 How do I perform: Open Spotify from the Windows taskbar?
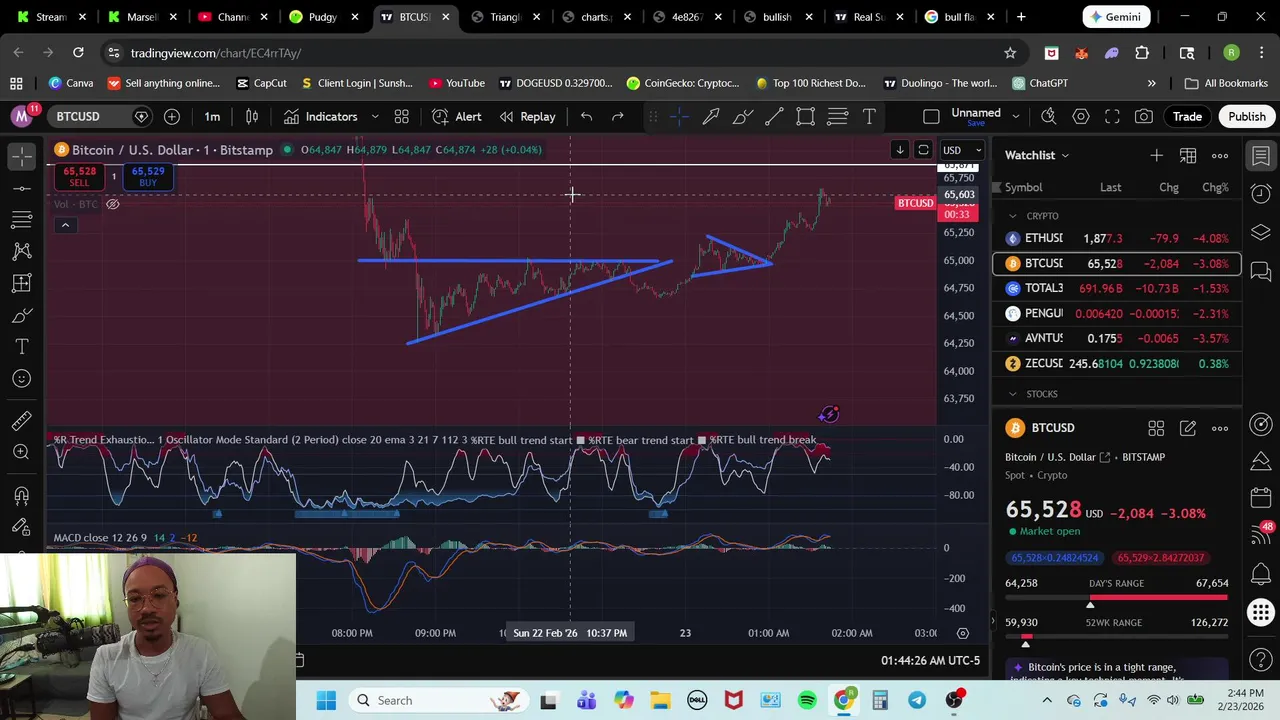coord(807,700)
